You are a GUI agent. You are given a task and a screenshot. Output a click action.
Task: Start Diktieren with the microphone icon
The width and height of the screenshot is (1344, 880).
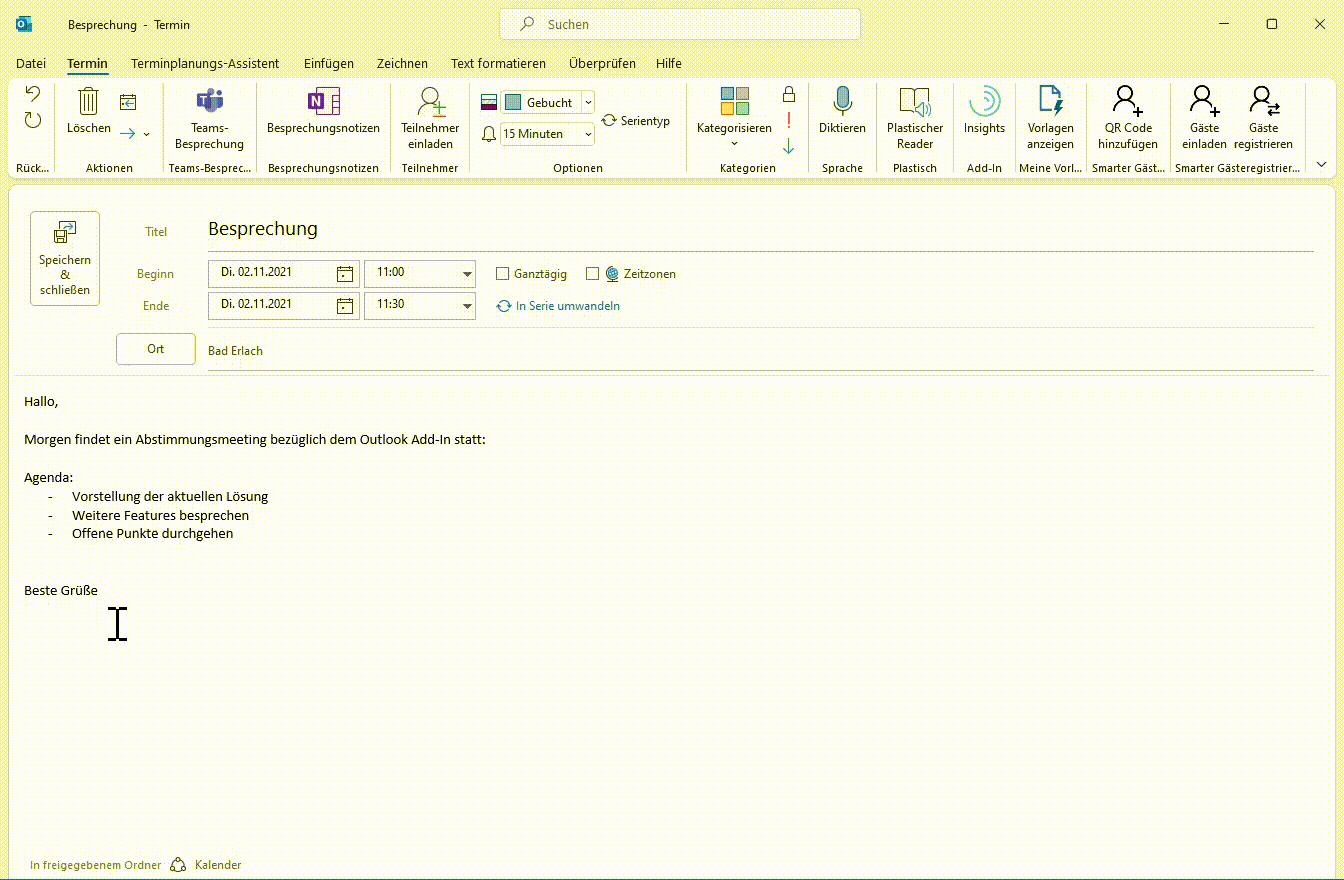(x=842, y=102)
